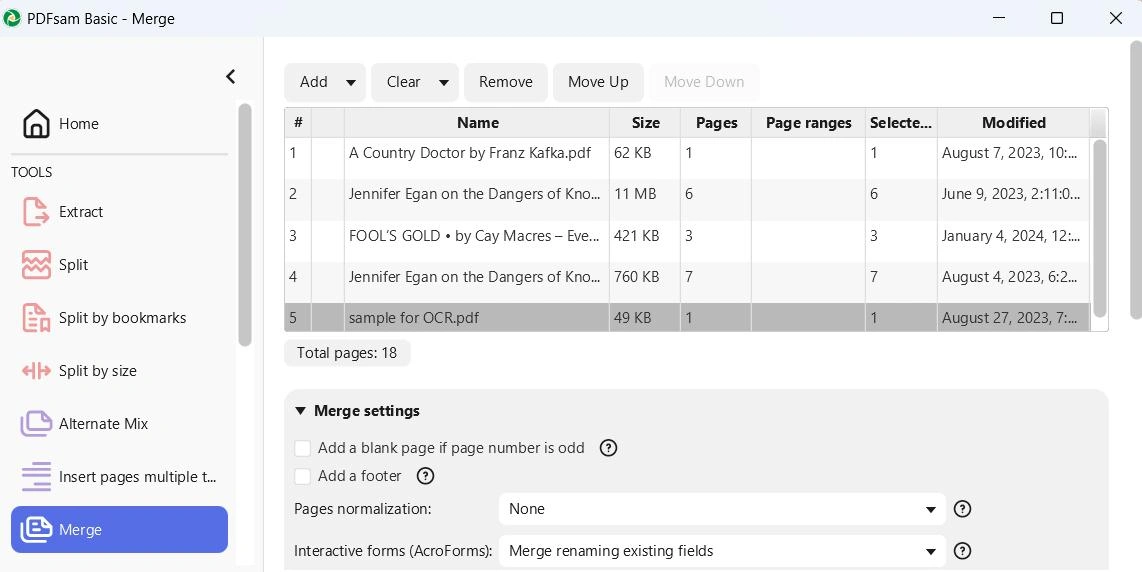The image size is (1142, 572).
Task: Open Interactive forms AcroForms dropdown
Action: (721, 551)
